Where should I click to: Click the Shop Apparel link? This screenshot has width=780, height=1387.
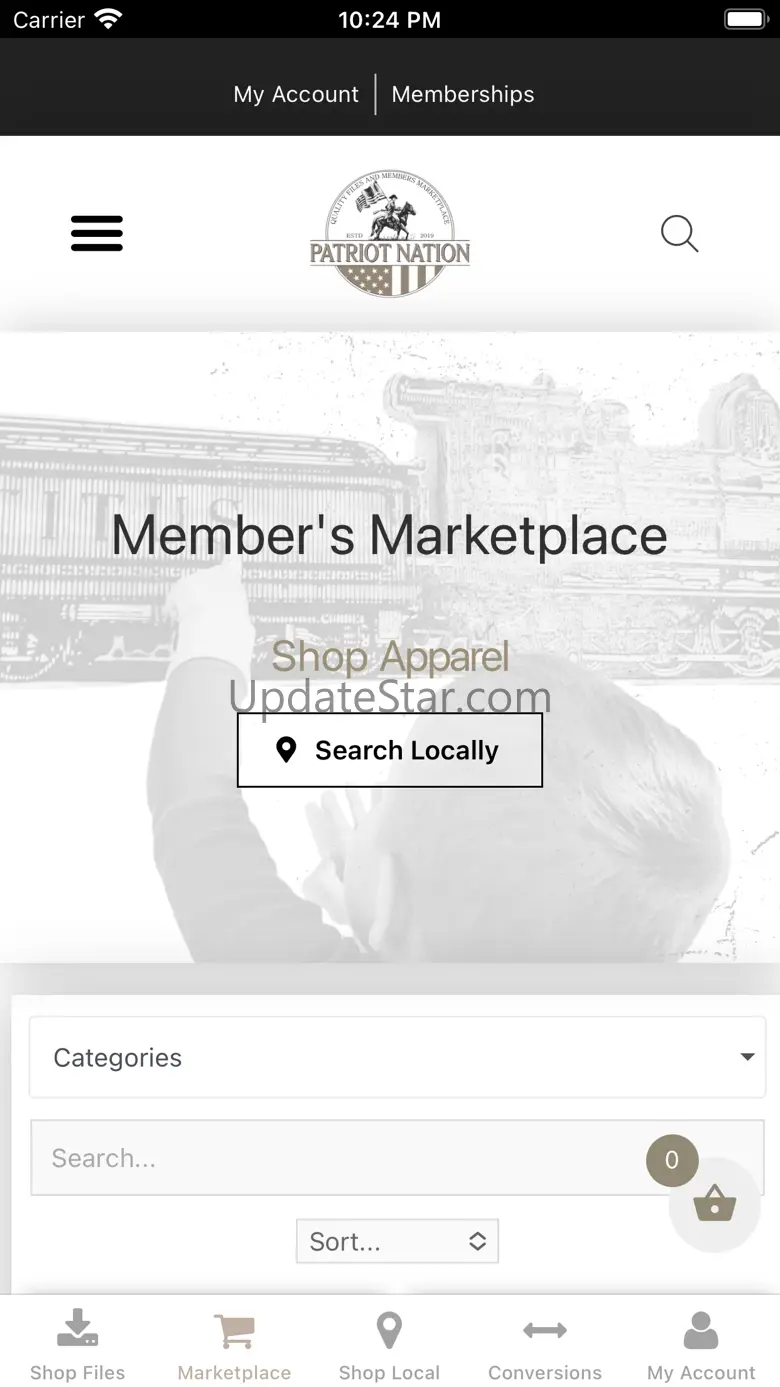point(390,657)
